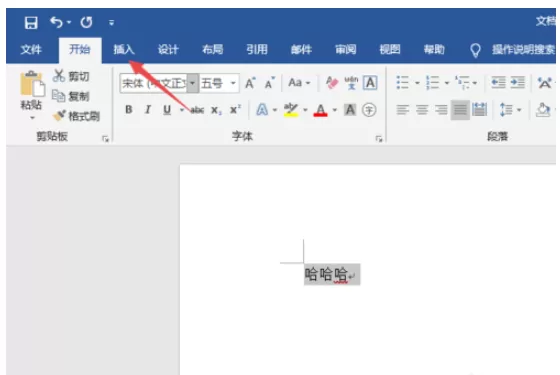Click the 五号 font size box

(214, 83)
